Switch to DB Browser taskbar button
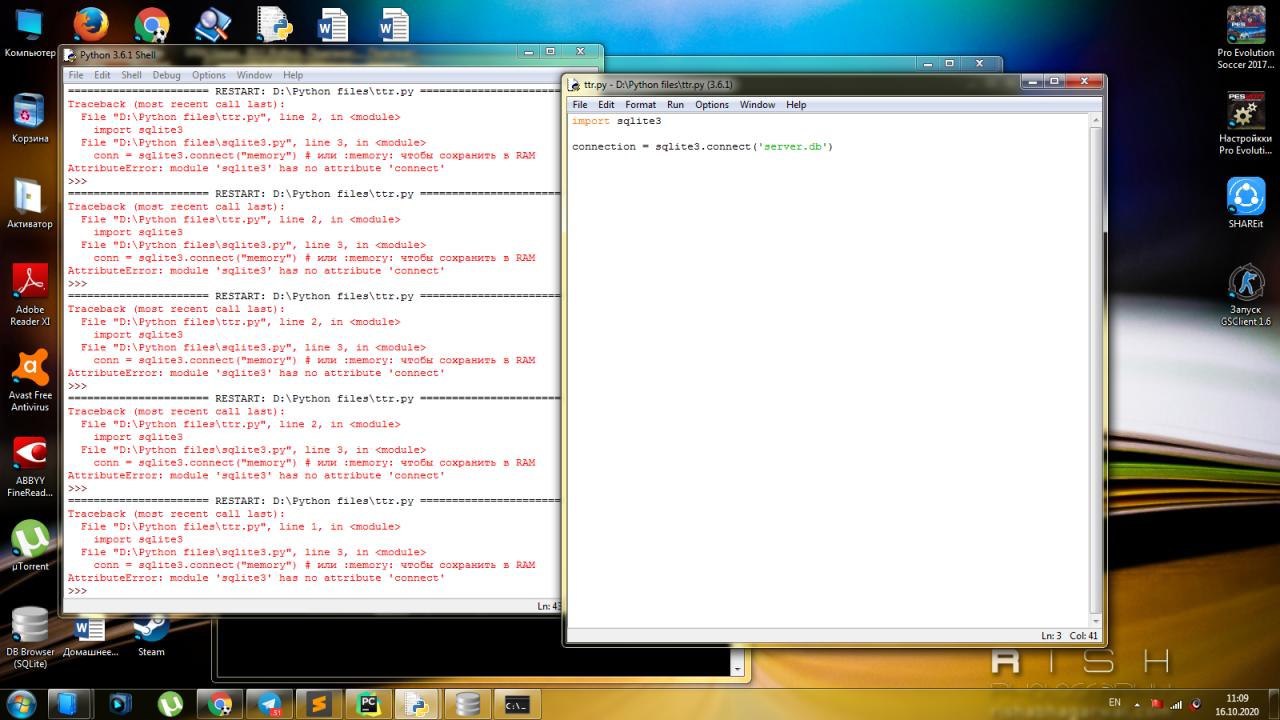The height and width of the screenshot is (720, 1280). point(468,704)
